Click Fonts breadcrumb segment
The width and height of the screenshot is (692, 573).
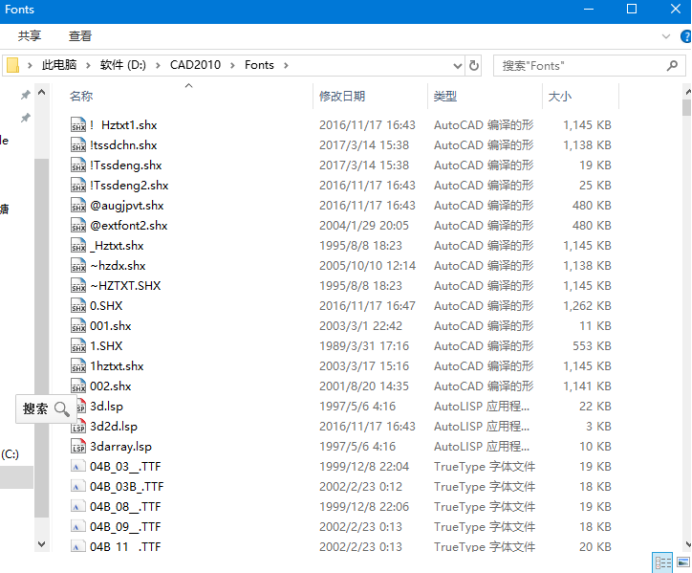click(x=259, y=65)
